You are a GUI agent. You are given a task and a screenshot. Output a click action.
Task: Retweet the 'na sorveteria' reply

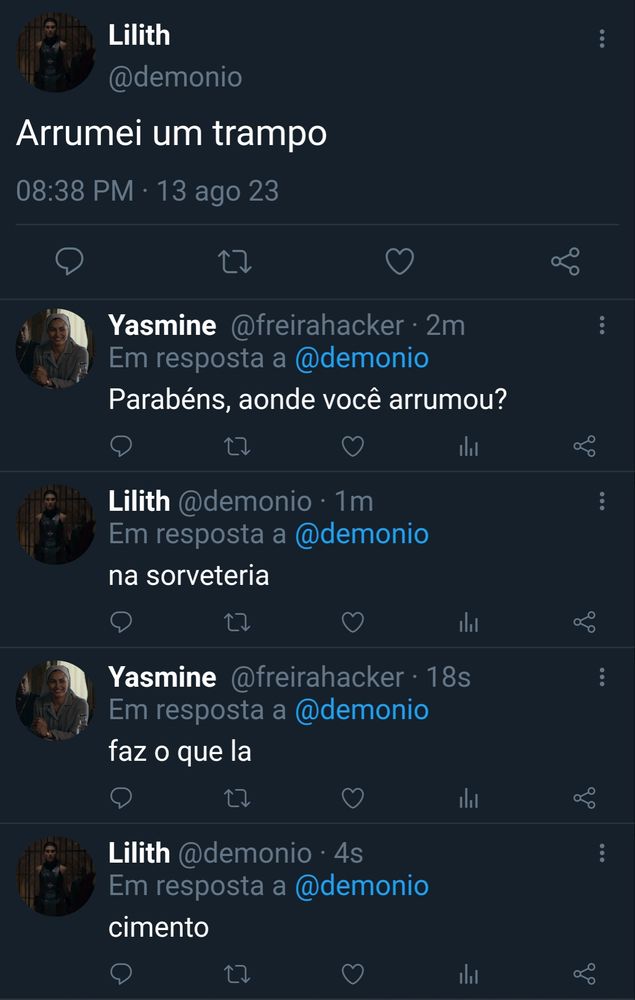237,623
